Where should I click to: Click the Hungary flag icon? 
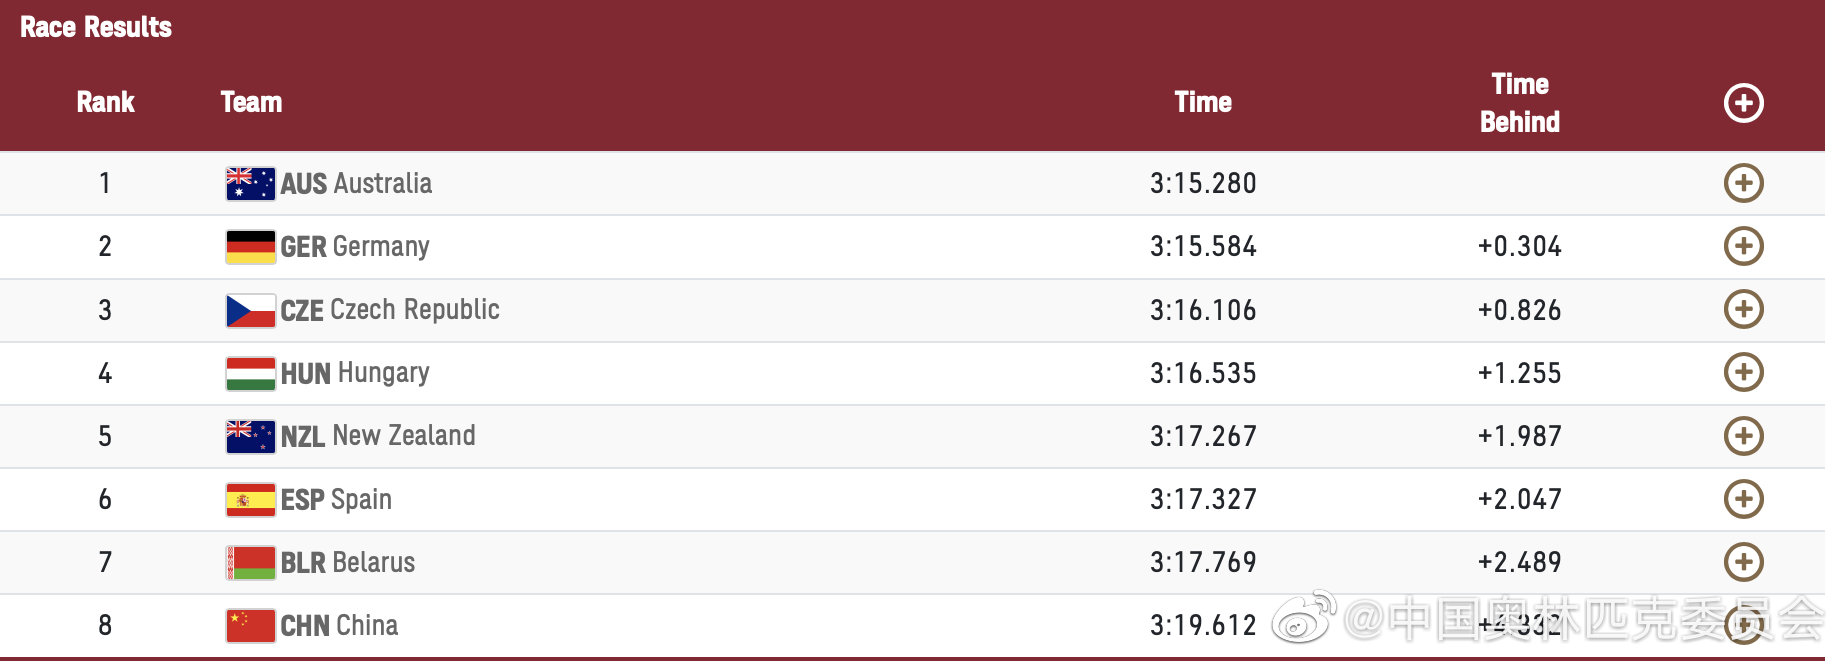click(x=250, y=373)
